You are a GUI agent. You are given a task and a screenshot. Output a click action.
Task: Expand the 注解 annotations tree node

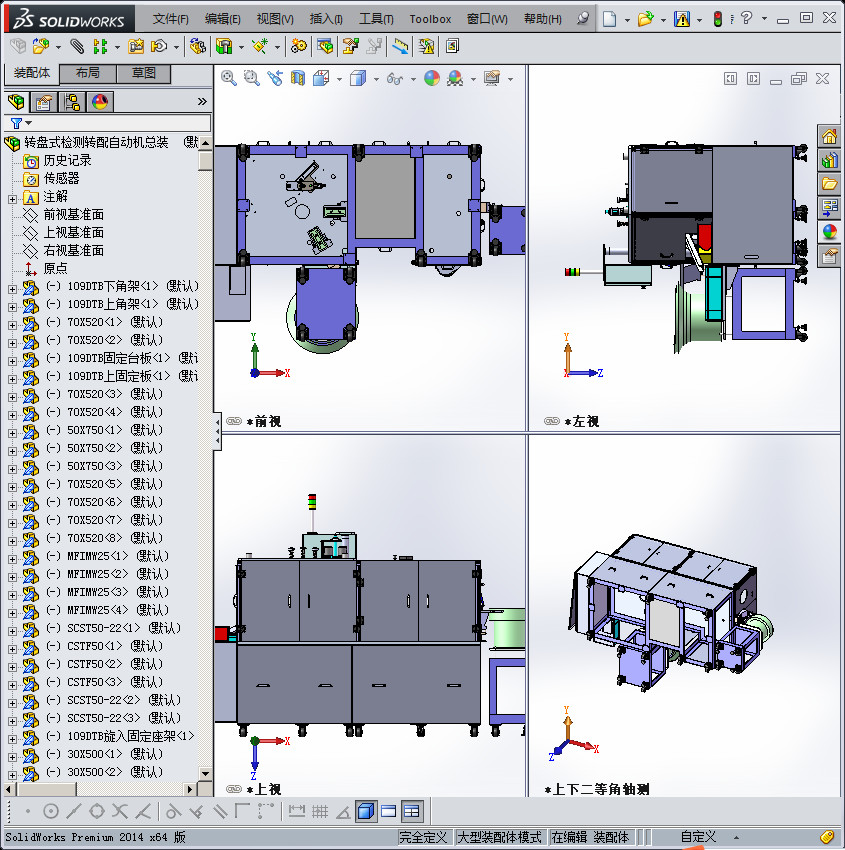click(x=12, y=199)
